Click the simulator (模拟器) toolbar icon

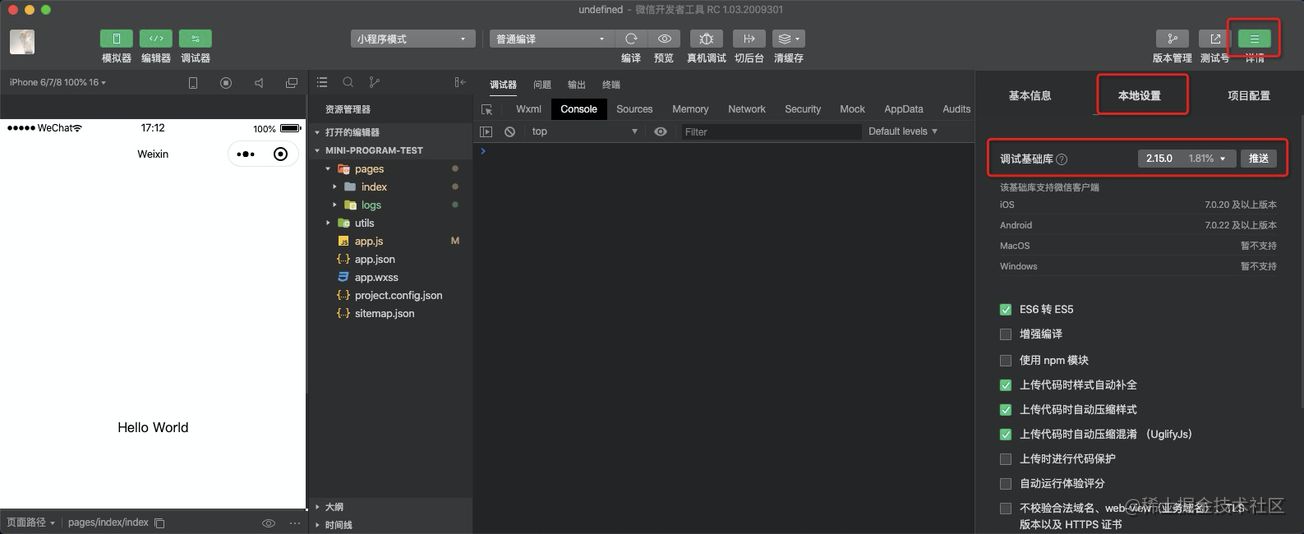tap(116, 39)
